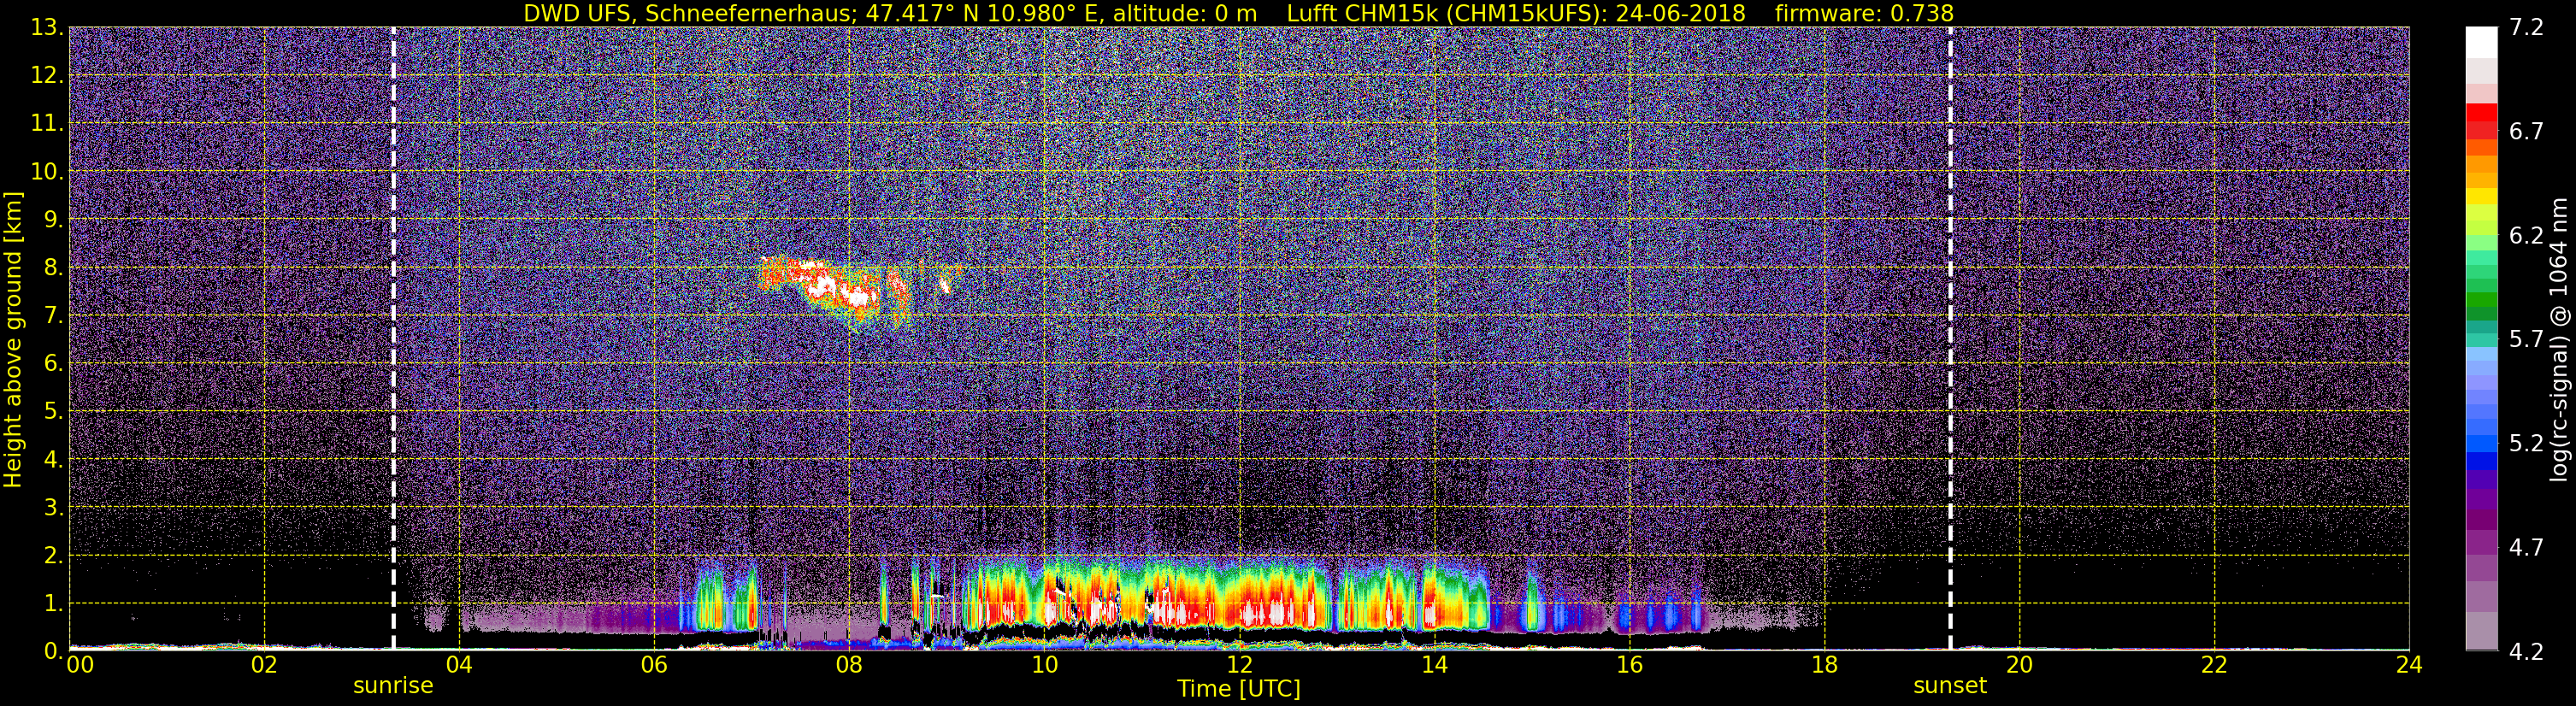This screenshot has width=2576, height=706.
Task: Click the colorbar value label '4.7'
Action: click(2526, 548)
